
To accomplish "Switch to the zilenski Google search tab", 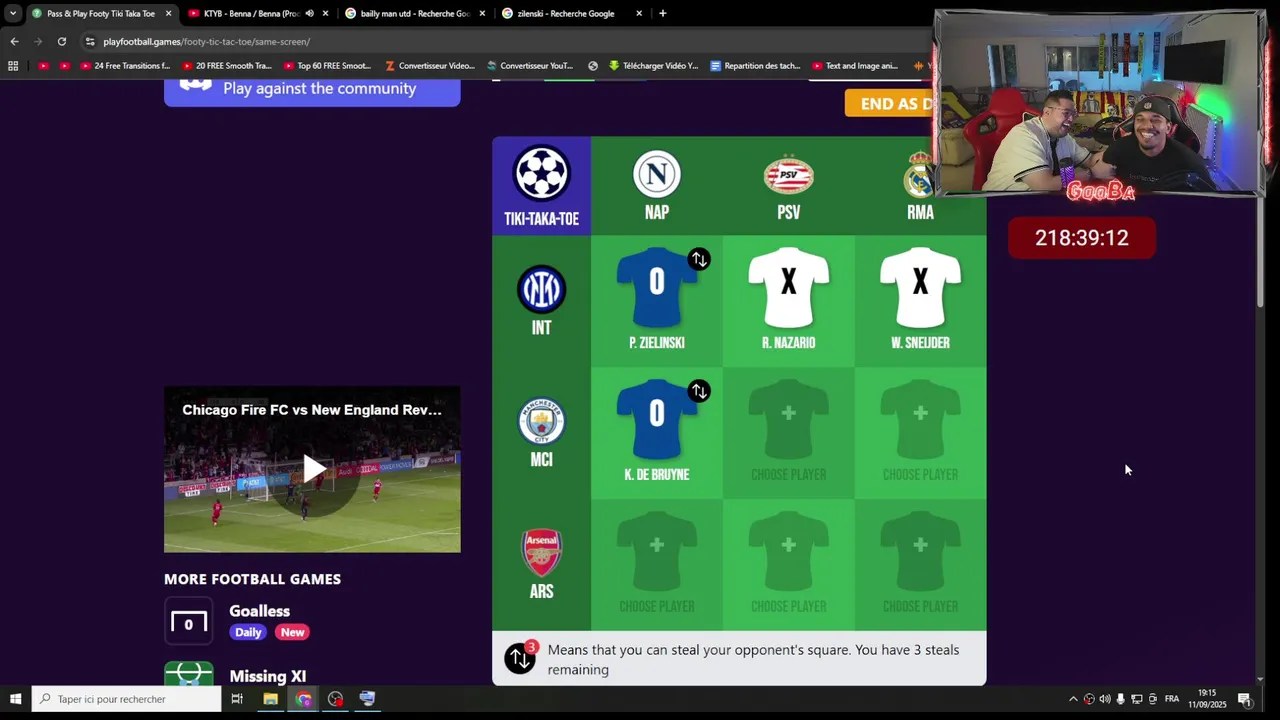I will pyautogui.click(x=566, y=14).
